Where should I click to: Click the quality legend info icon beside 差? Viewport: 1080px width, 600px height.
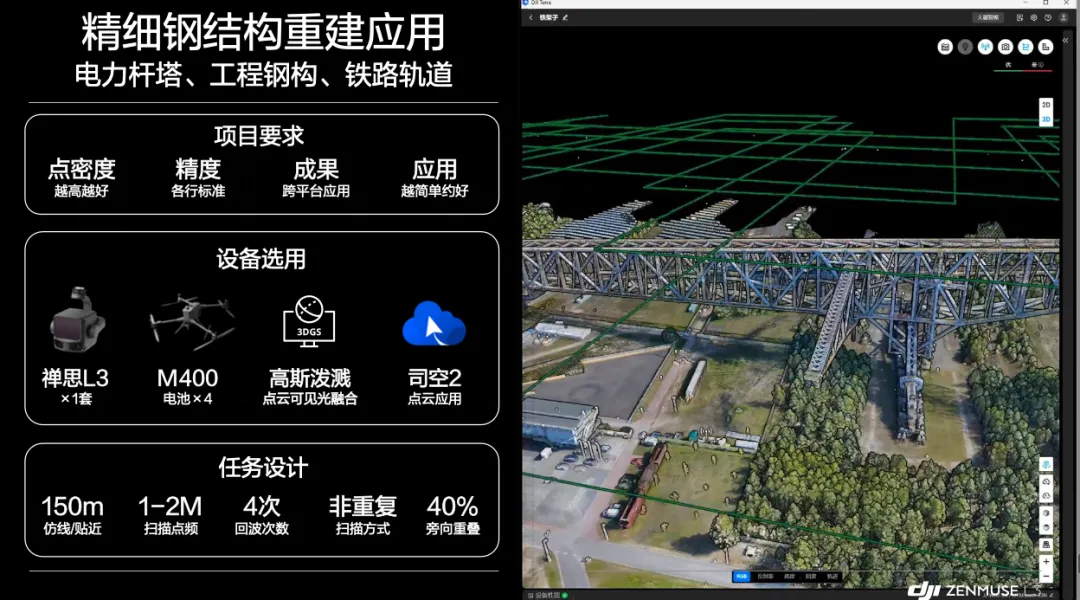coord(1041,65)
